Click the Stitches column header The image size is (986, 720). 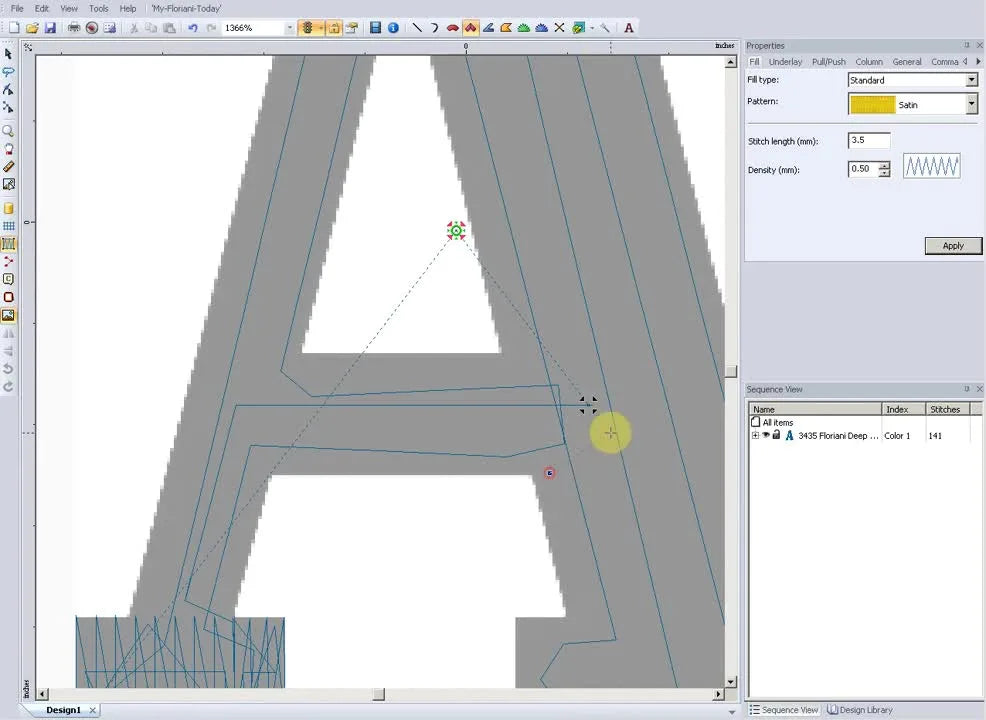(x=947, y=409)
